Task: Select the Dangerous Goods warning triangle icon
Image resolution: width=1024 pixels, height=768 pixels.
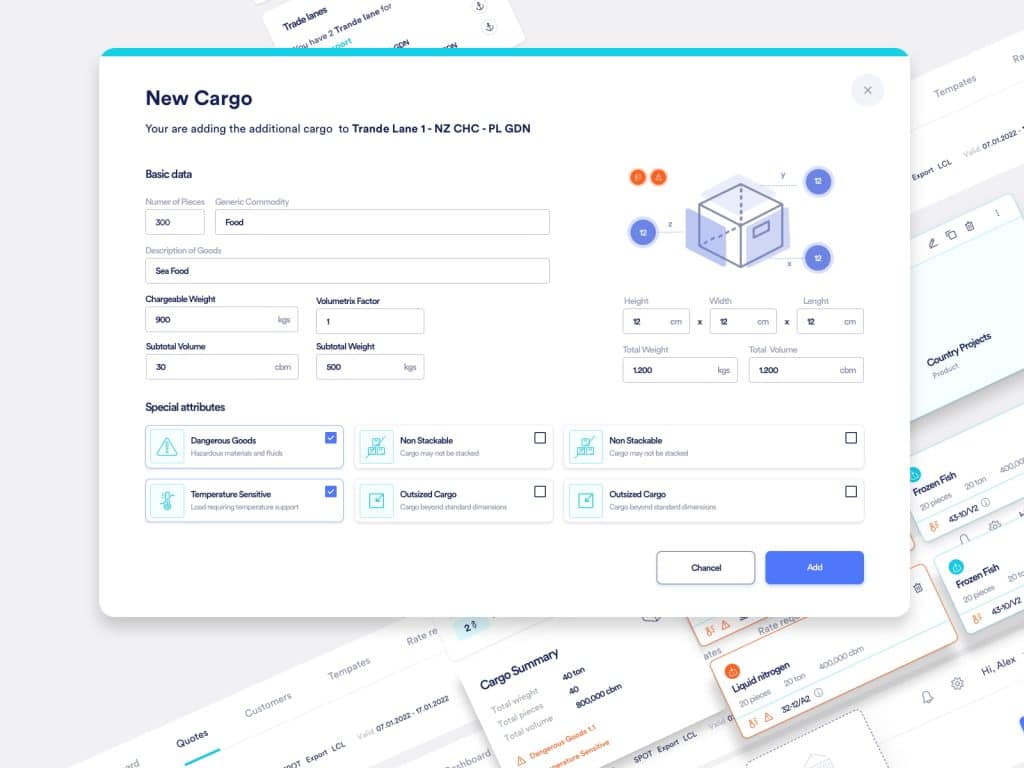Action: pos(170,446)
